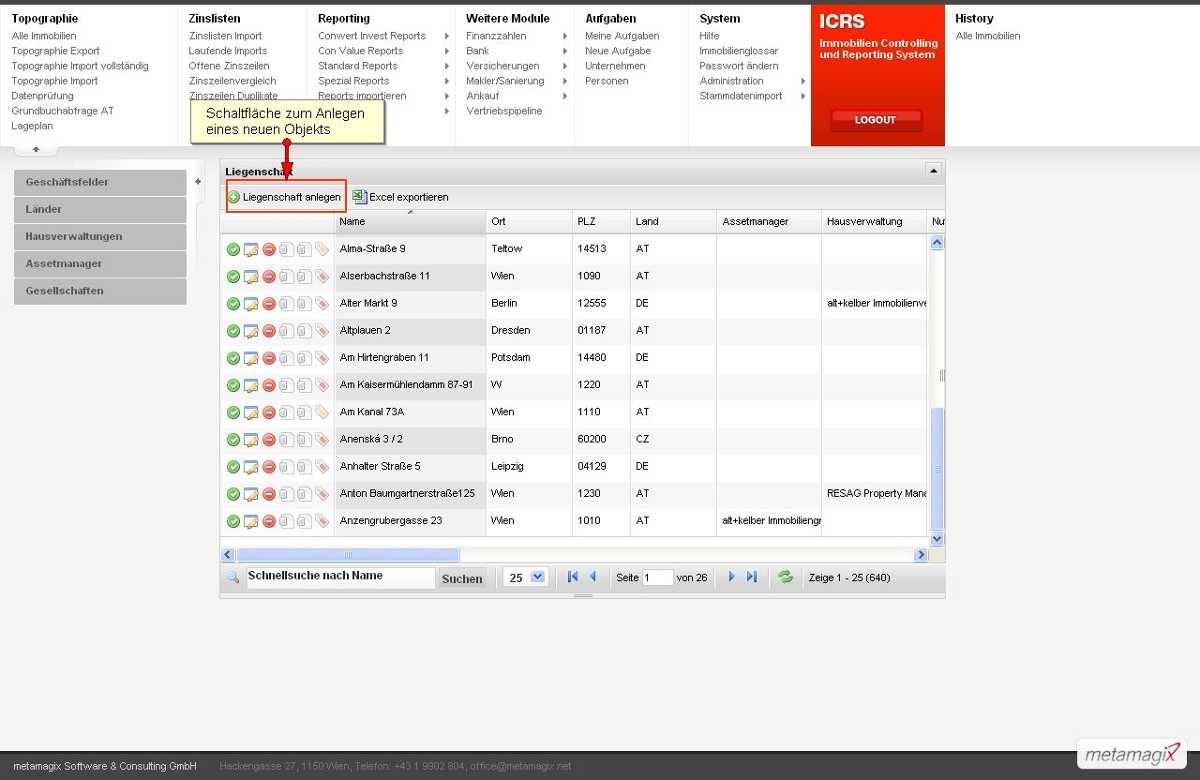The image size is (1200, 780).
Task: Open edit window icon for Altplauen 2
Action: pos(251,331)
